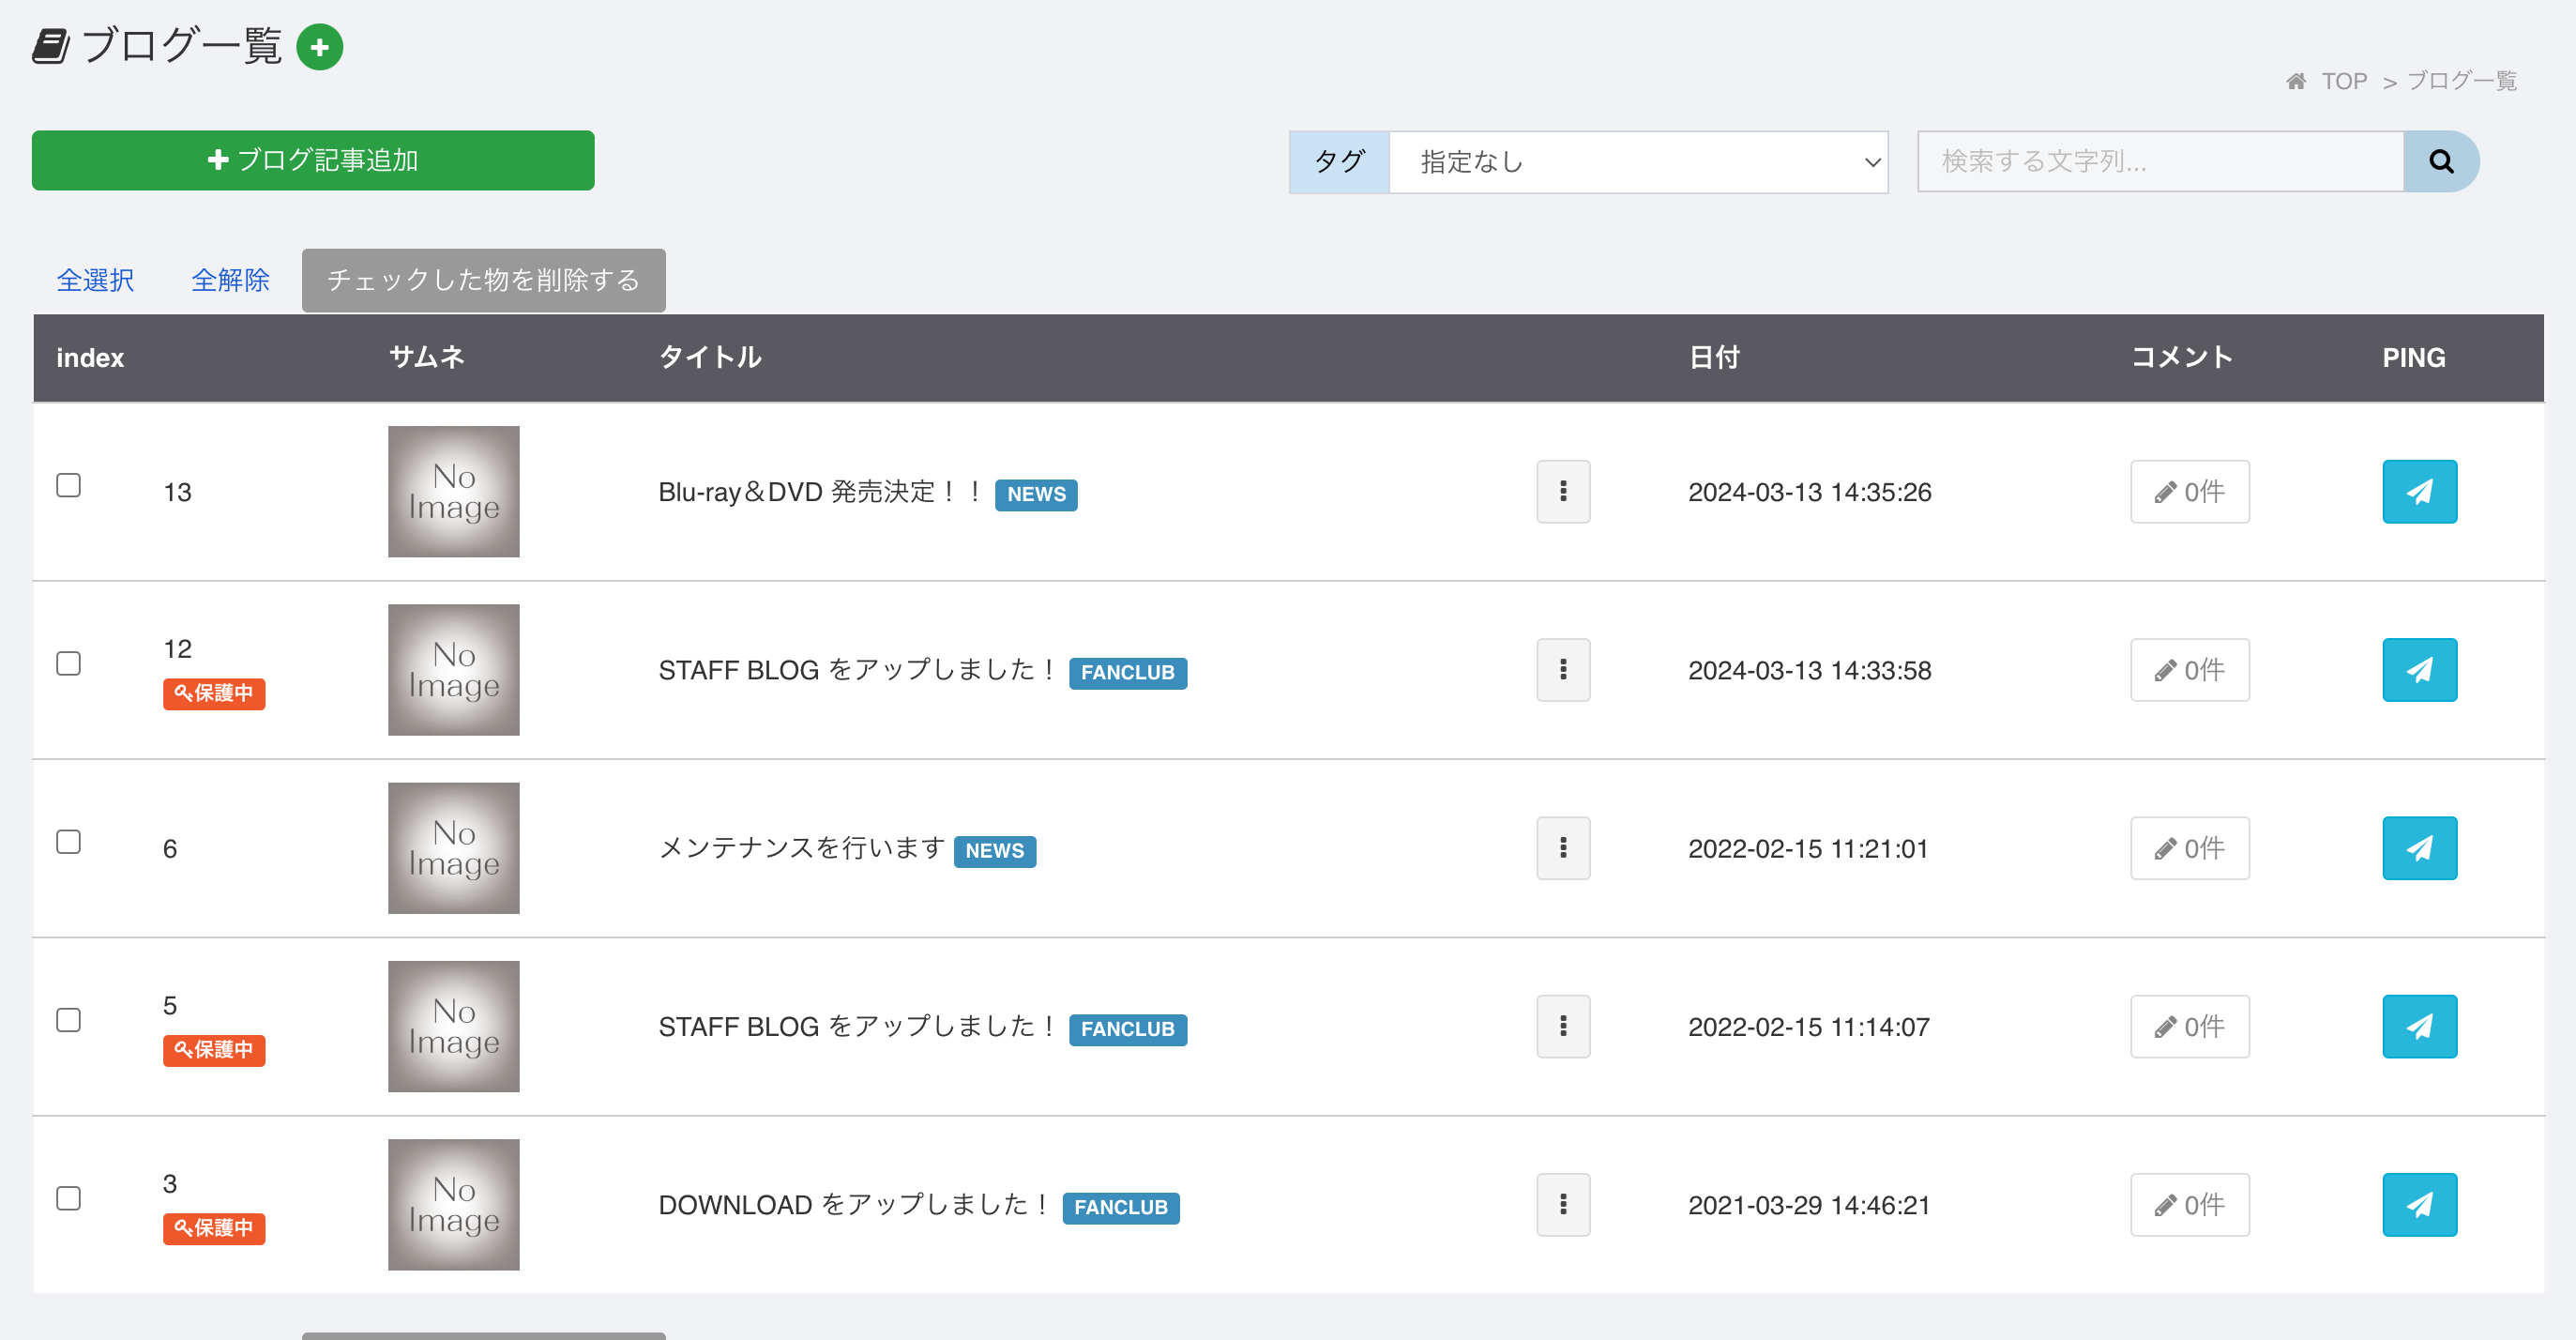Viewport: 2576px width, 1340px height.
Task: Click STAFF BLOG title of post index 12
Action: (859, 670)
